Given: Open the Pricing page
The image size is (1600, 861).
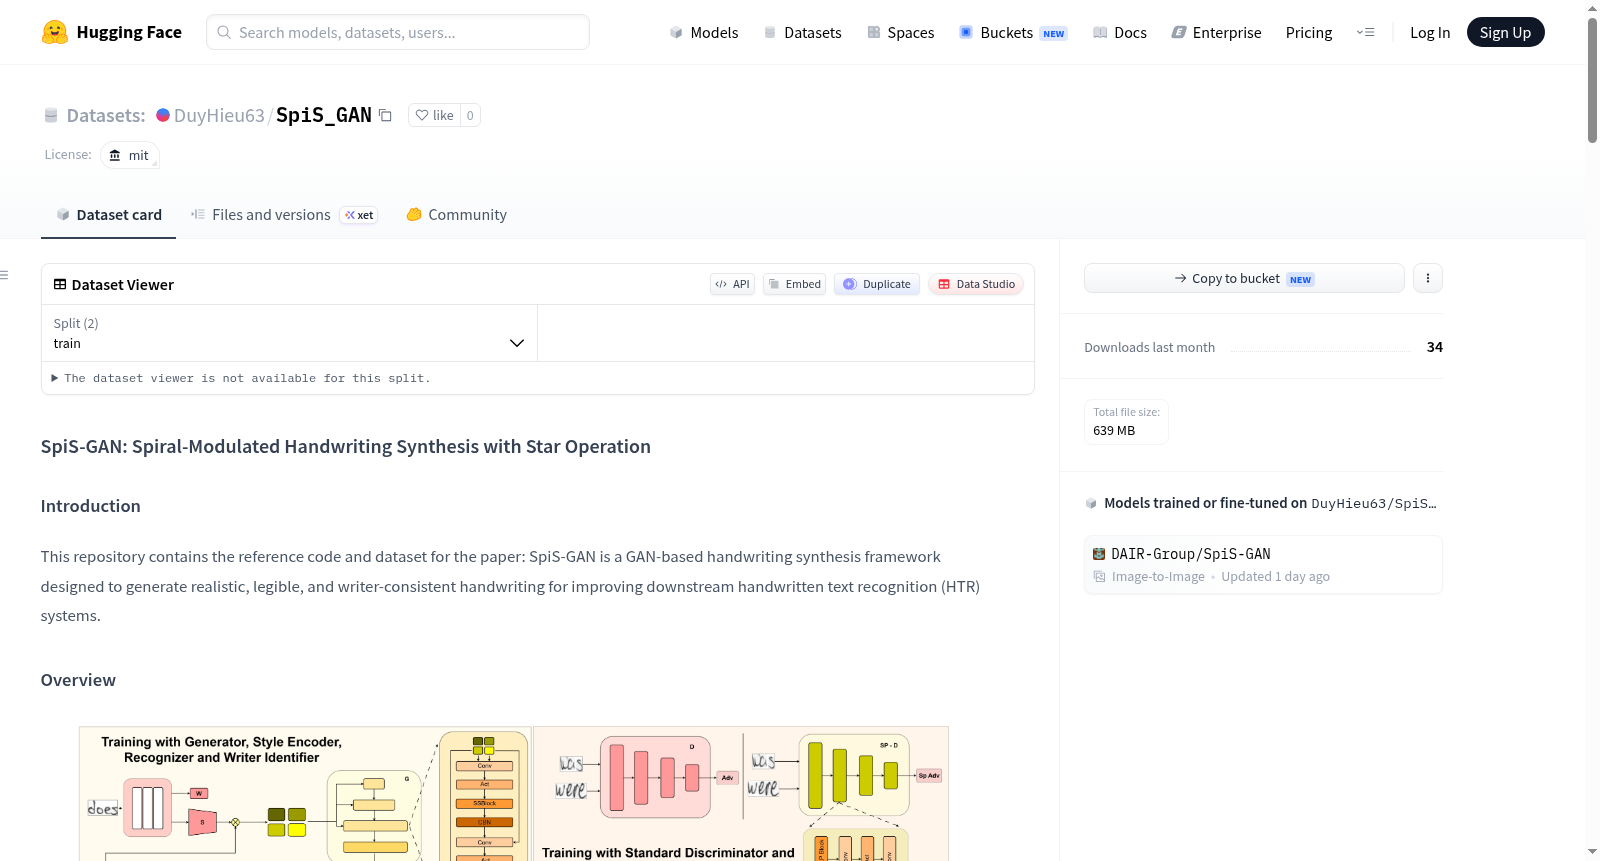Looking at the screenshot, I should point(1309,32).
